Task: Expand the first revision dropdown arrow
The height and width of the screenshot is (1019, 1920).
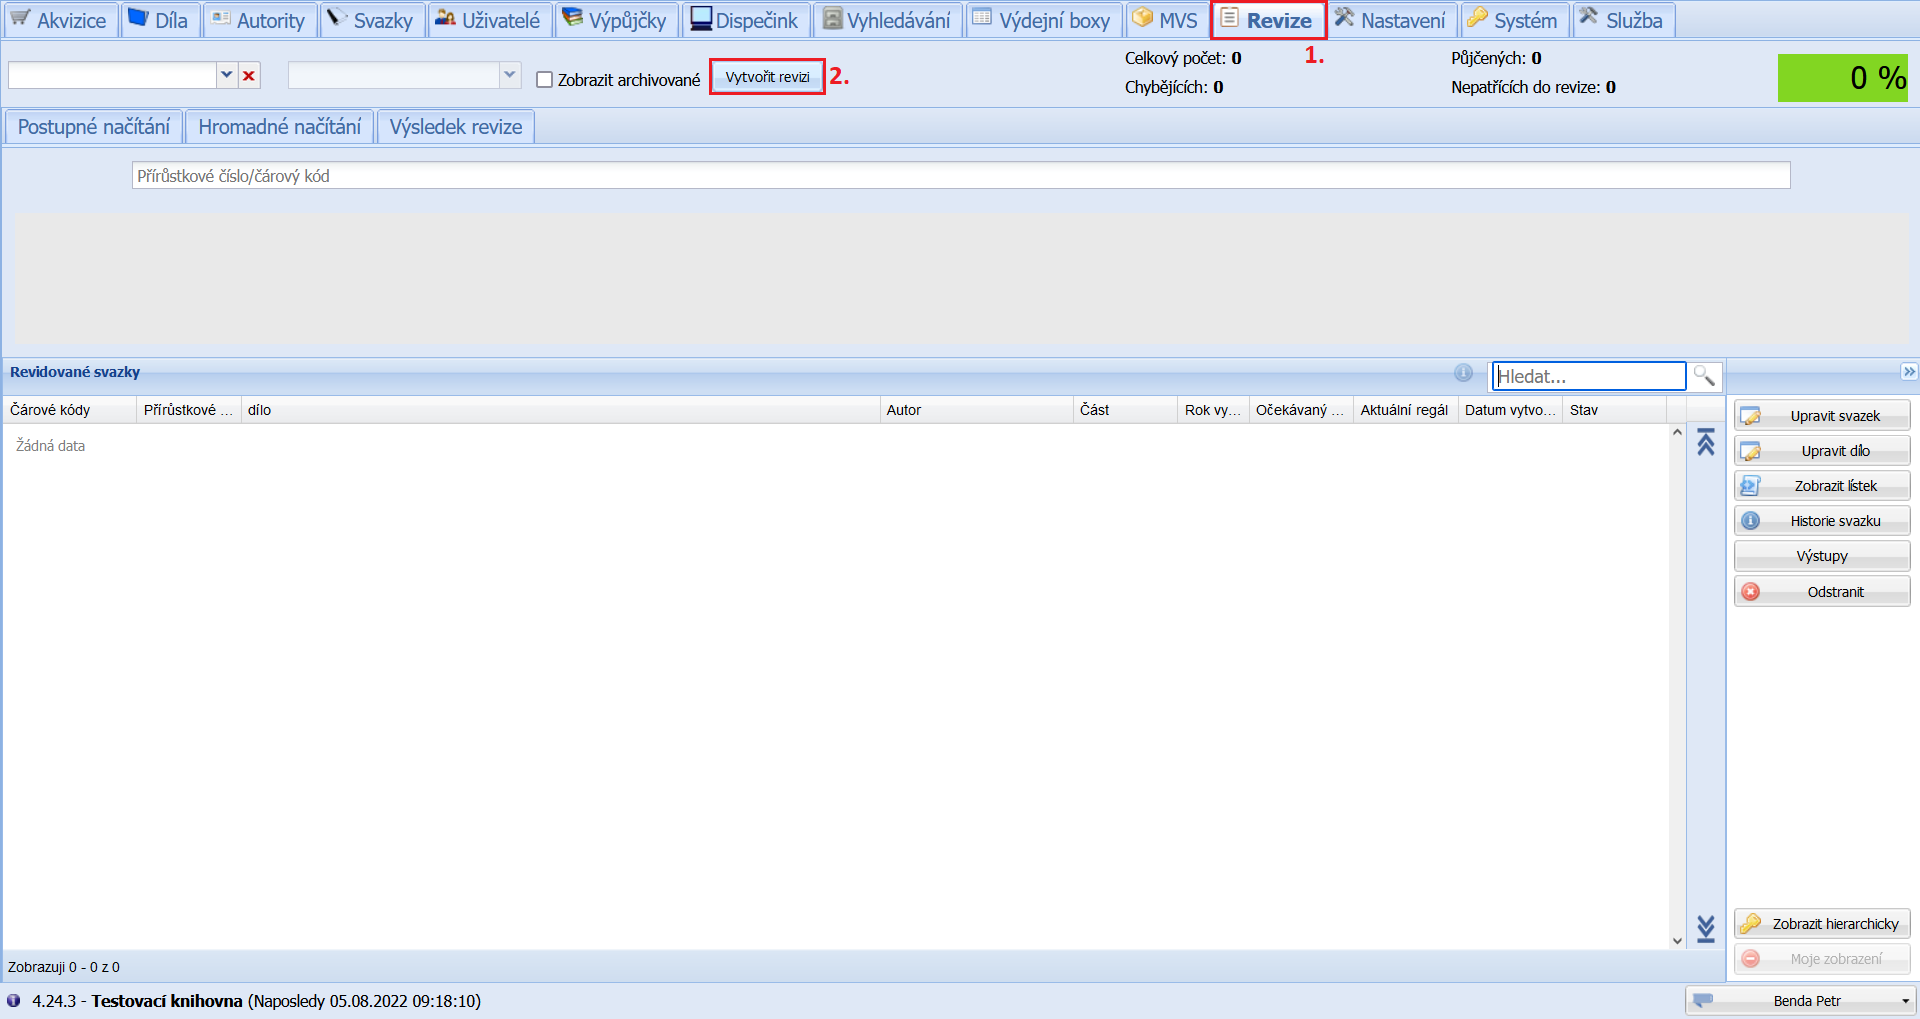Action: 227,75
